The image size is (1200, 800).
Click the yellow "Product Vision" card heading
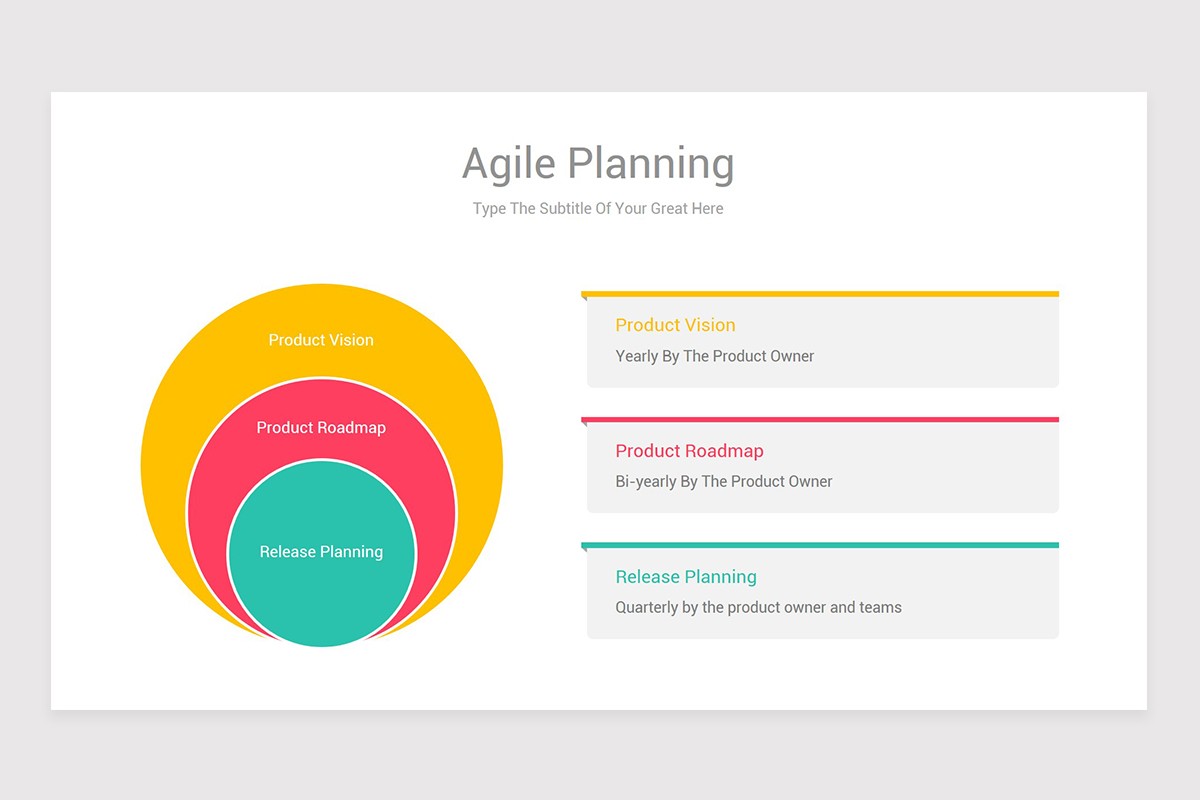coord(675,325)
